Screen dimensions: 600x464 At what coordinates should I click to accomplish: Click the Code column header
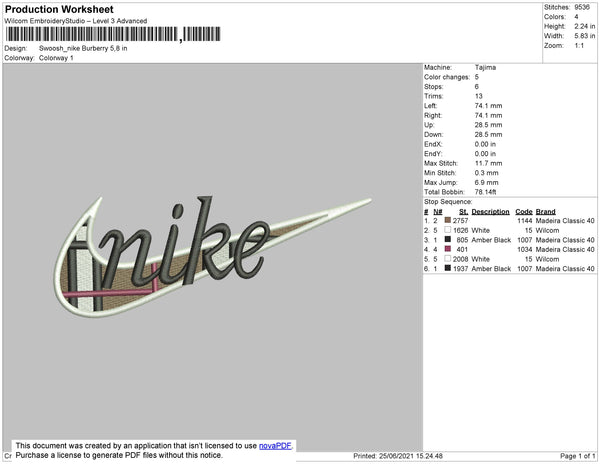pyautogui.click(x=524, y=212)
